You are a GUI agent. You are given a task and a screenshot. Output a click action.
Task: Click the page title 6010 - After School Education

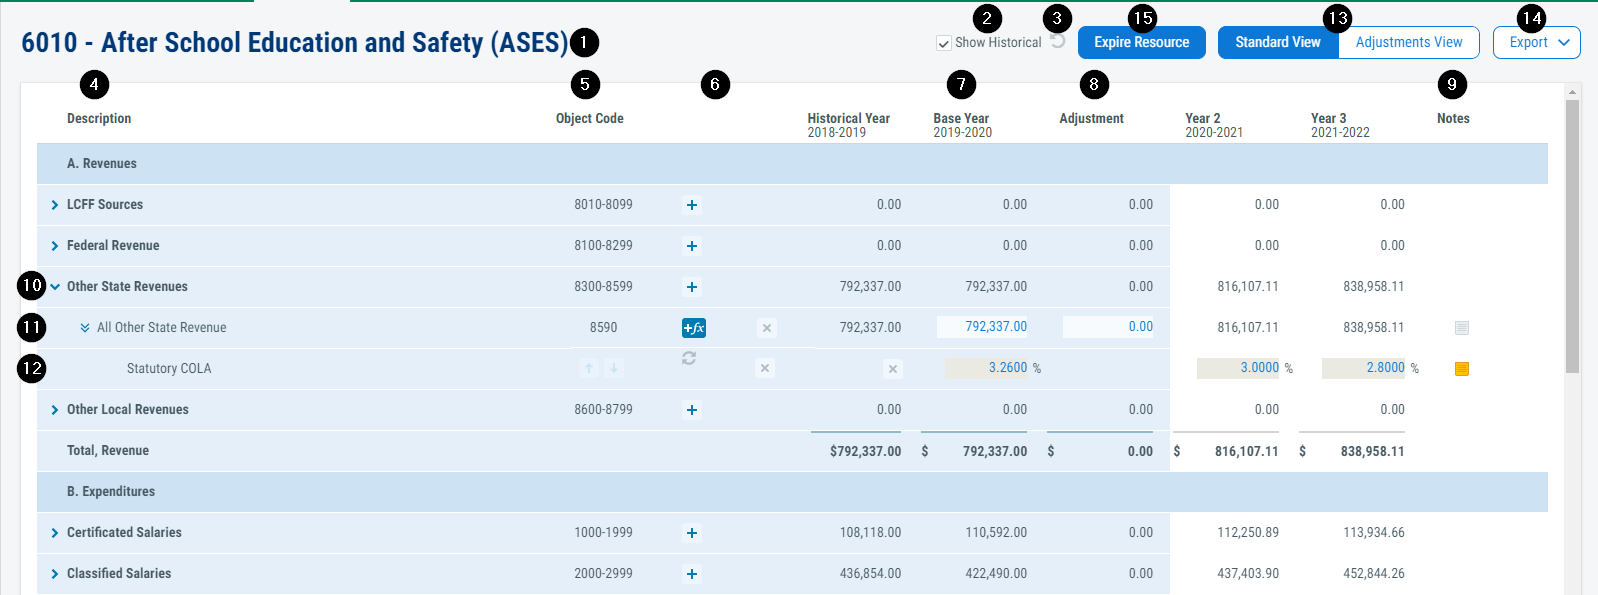[x=295, y=42]
